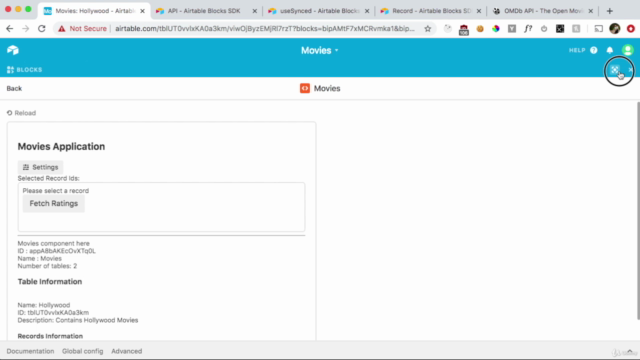
Task: Click the Not Secure warning indicator
Action: (x=82, y=29)
